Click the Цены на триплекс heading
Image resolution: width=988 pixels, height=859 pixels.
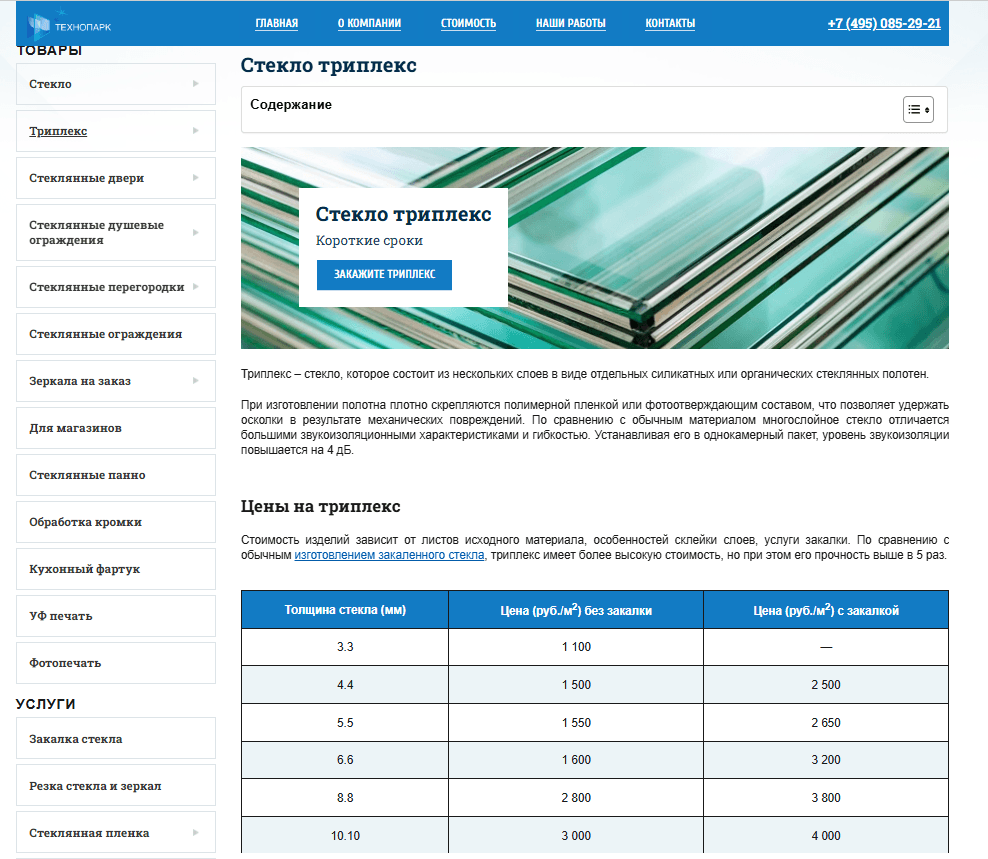pyautogui.click(x=321, y=507)
